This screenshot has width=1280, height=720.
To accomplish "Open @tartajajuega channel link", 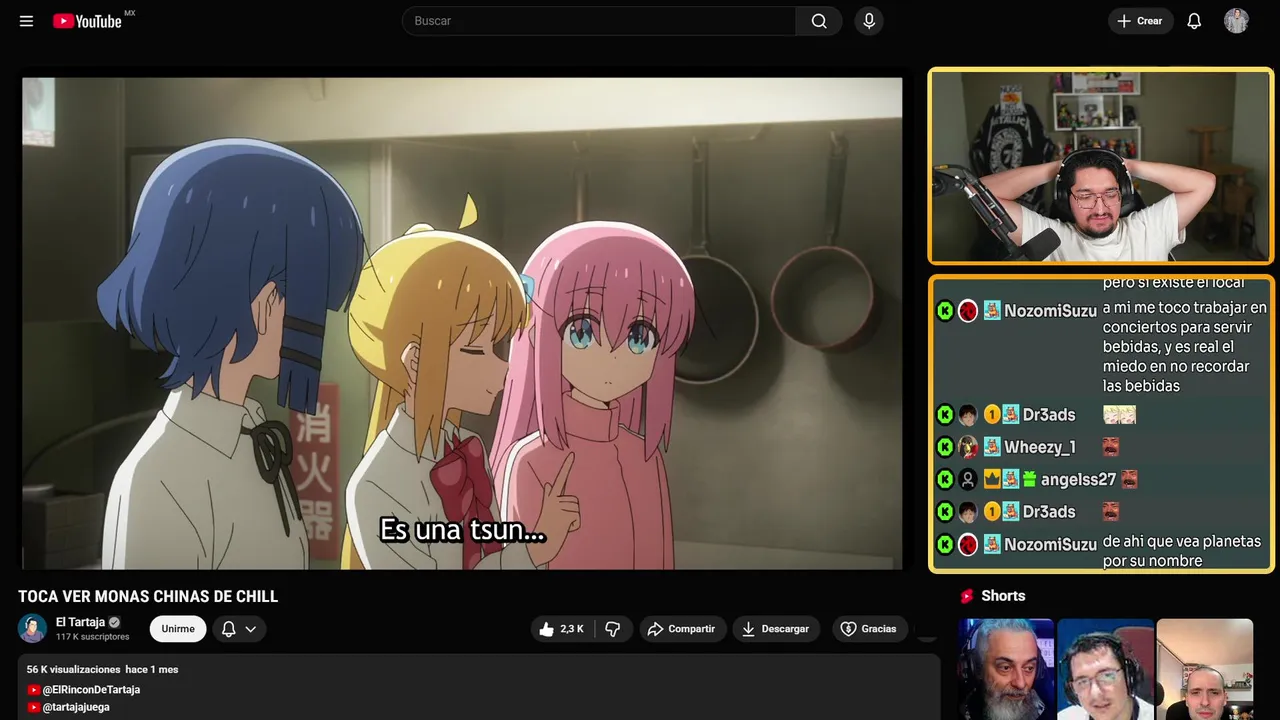I will [76, 707].
